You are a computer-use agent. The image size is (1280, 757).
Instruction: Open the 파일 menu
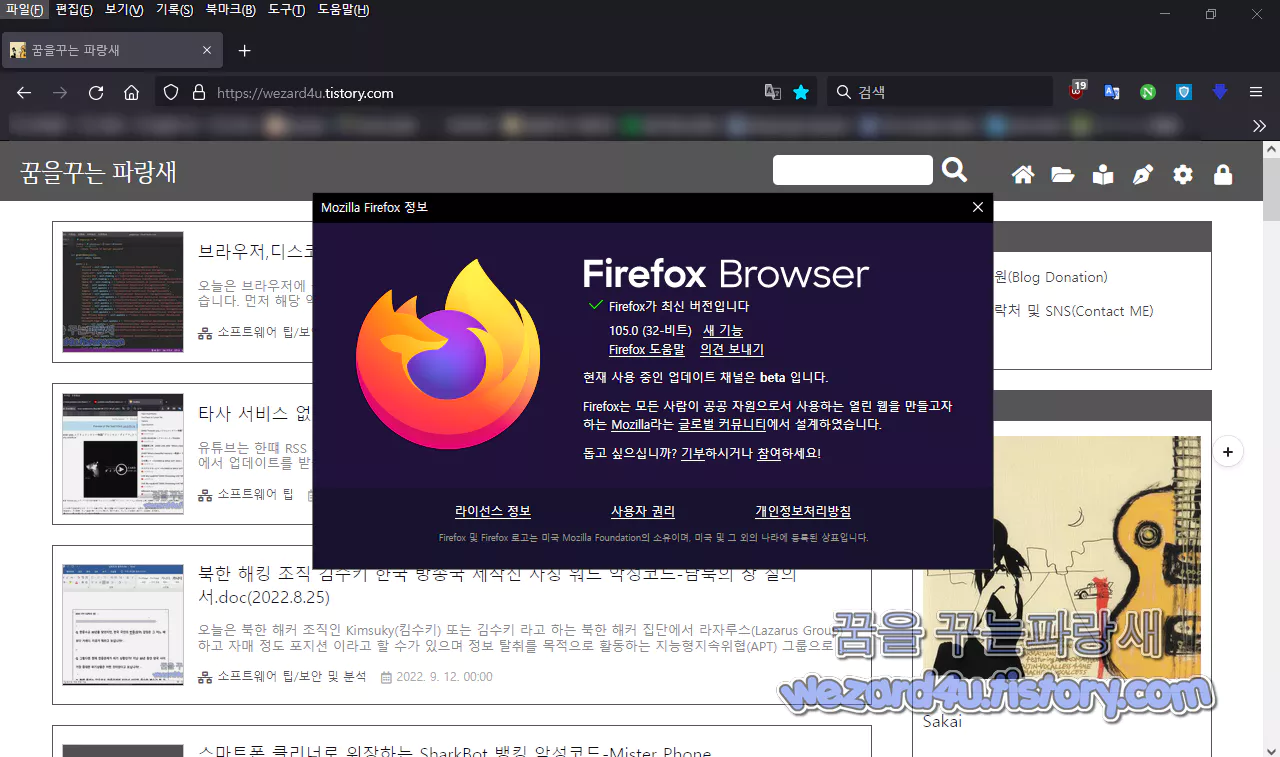24,10
